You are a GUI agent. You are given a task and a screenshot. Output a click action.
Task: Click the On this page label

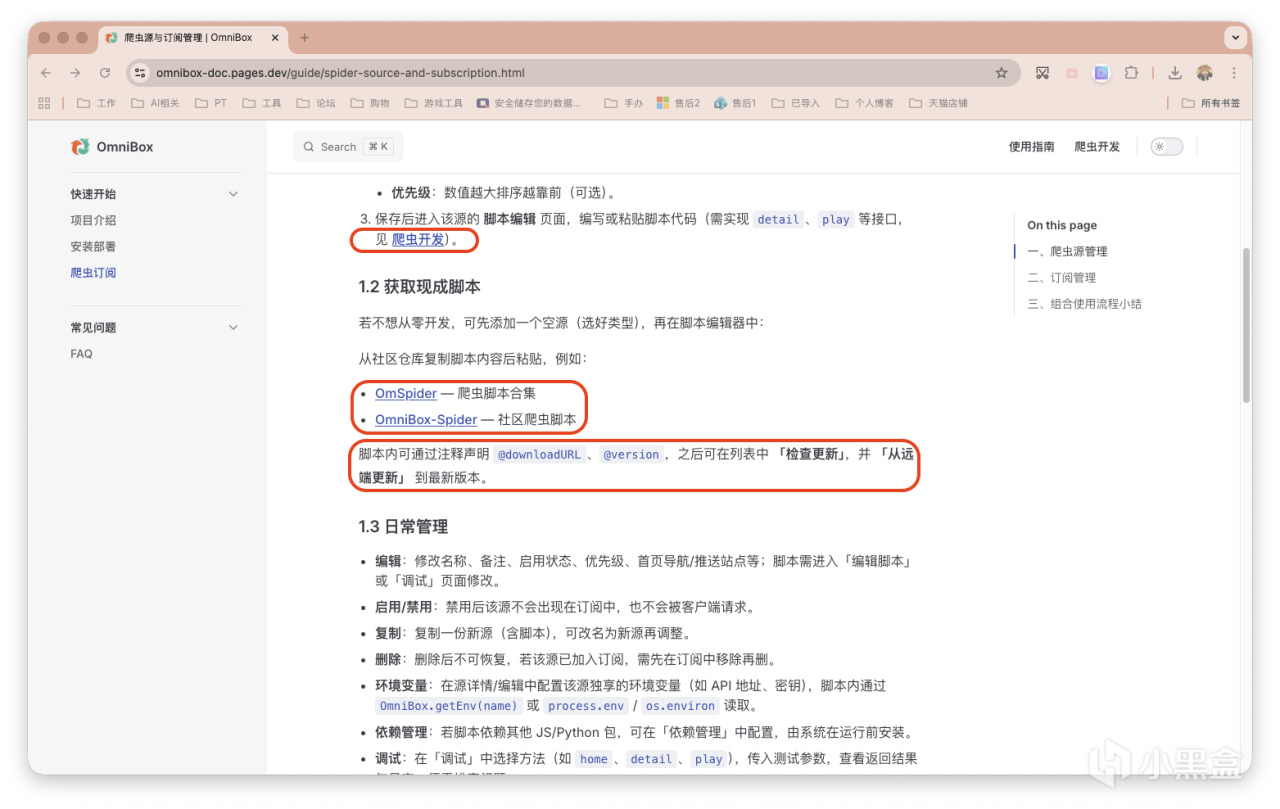pyautogui.click(x=1062, y=225)
